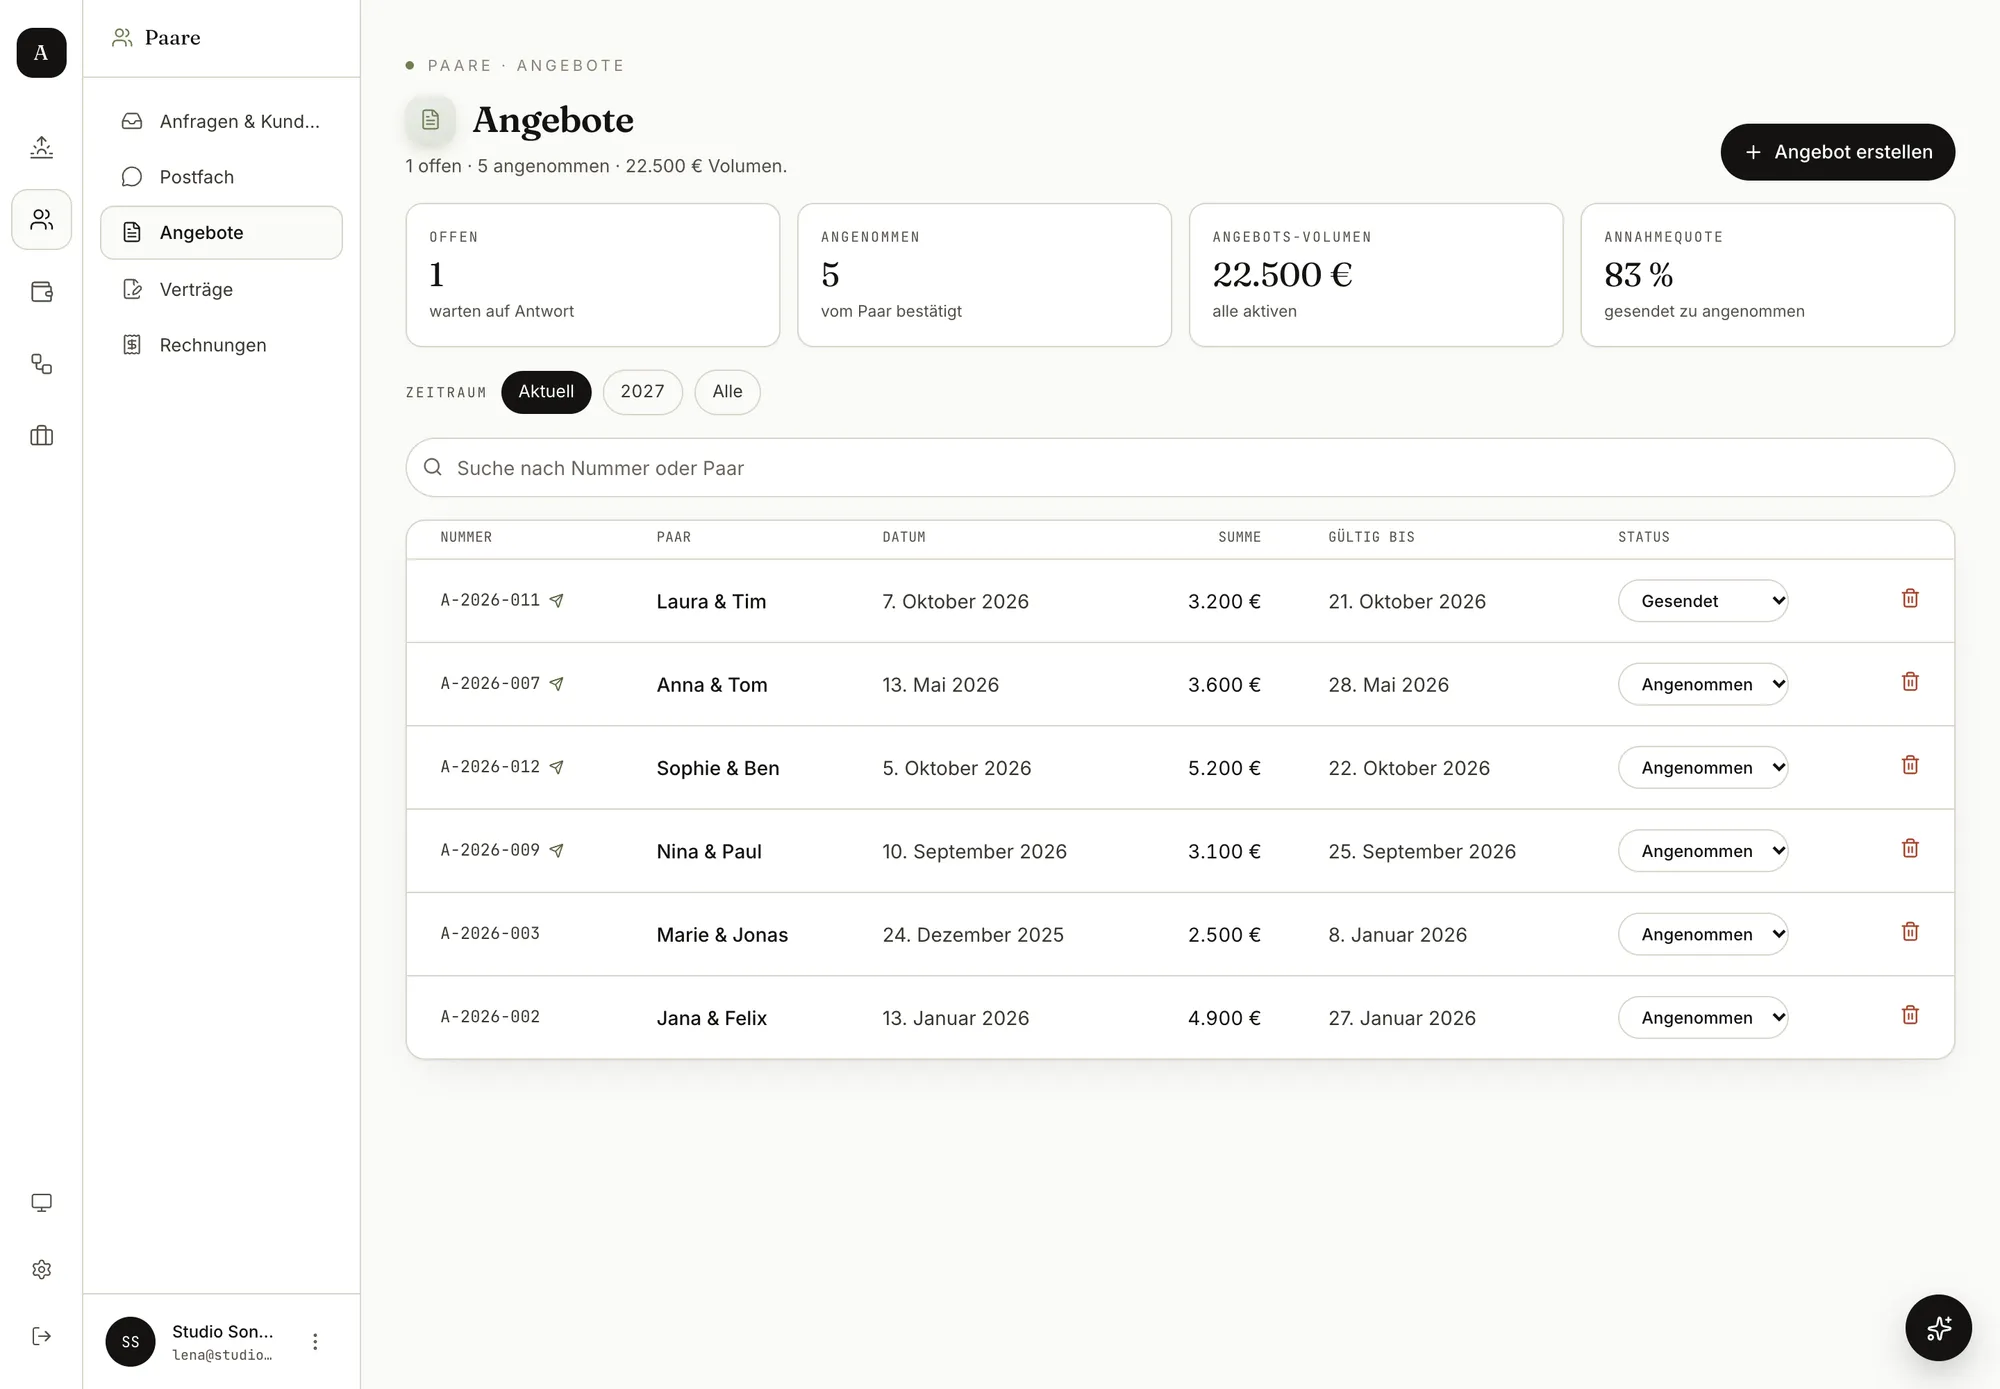Select the Aktuell time range filter
This screenshot has height=1389, width=2000.
coord(546,392)
